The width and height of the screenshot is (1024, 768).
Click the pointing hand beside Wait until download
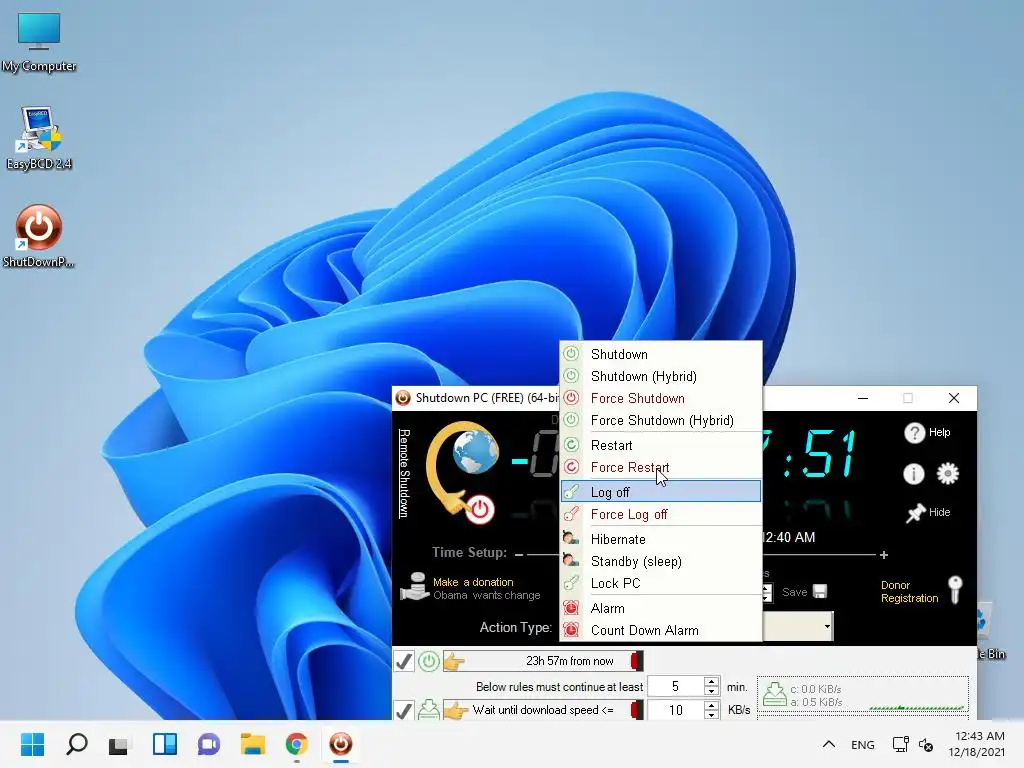pos(455,710)
